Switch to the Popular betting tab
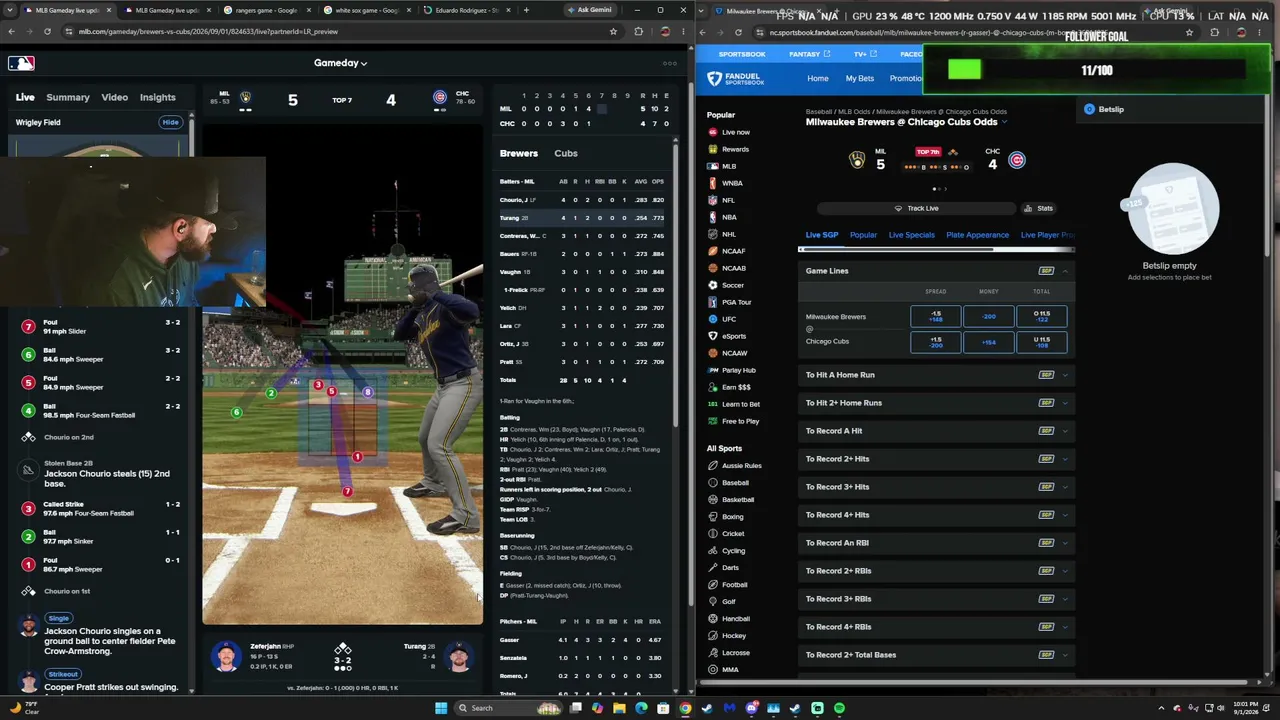This screenshot has height=720, width=1280. (x=863, y=235)
